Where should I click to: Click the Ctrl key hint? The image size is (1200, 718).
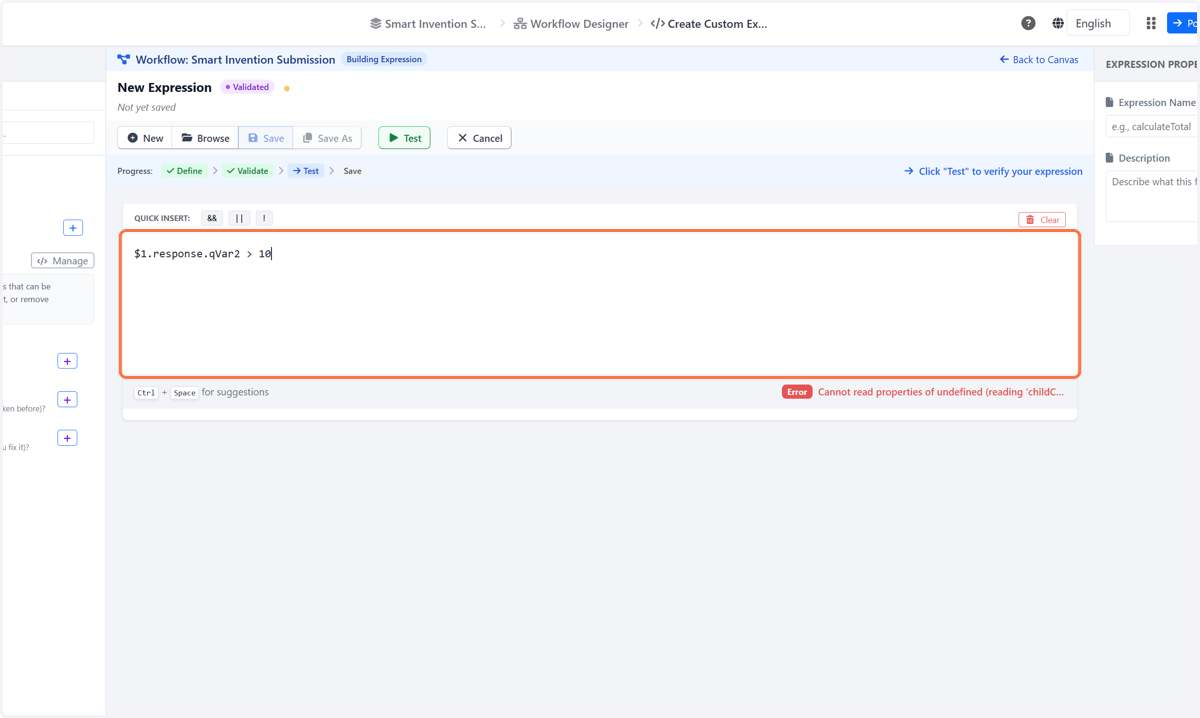pyautogui.click(x=146, y=393)
